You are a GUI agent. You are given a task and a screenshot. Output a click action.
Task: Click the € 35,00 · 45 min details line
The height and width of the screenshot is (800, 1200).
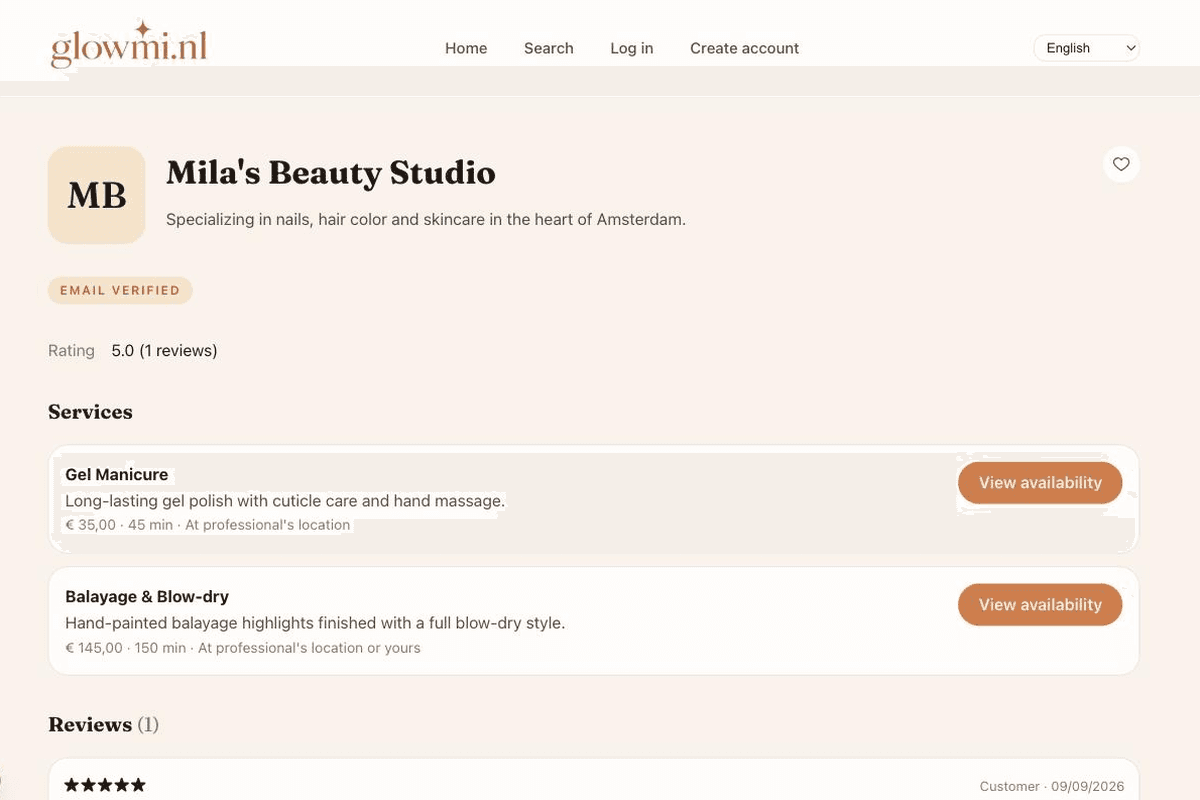click(207, 525)
